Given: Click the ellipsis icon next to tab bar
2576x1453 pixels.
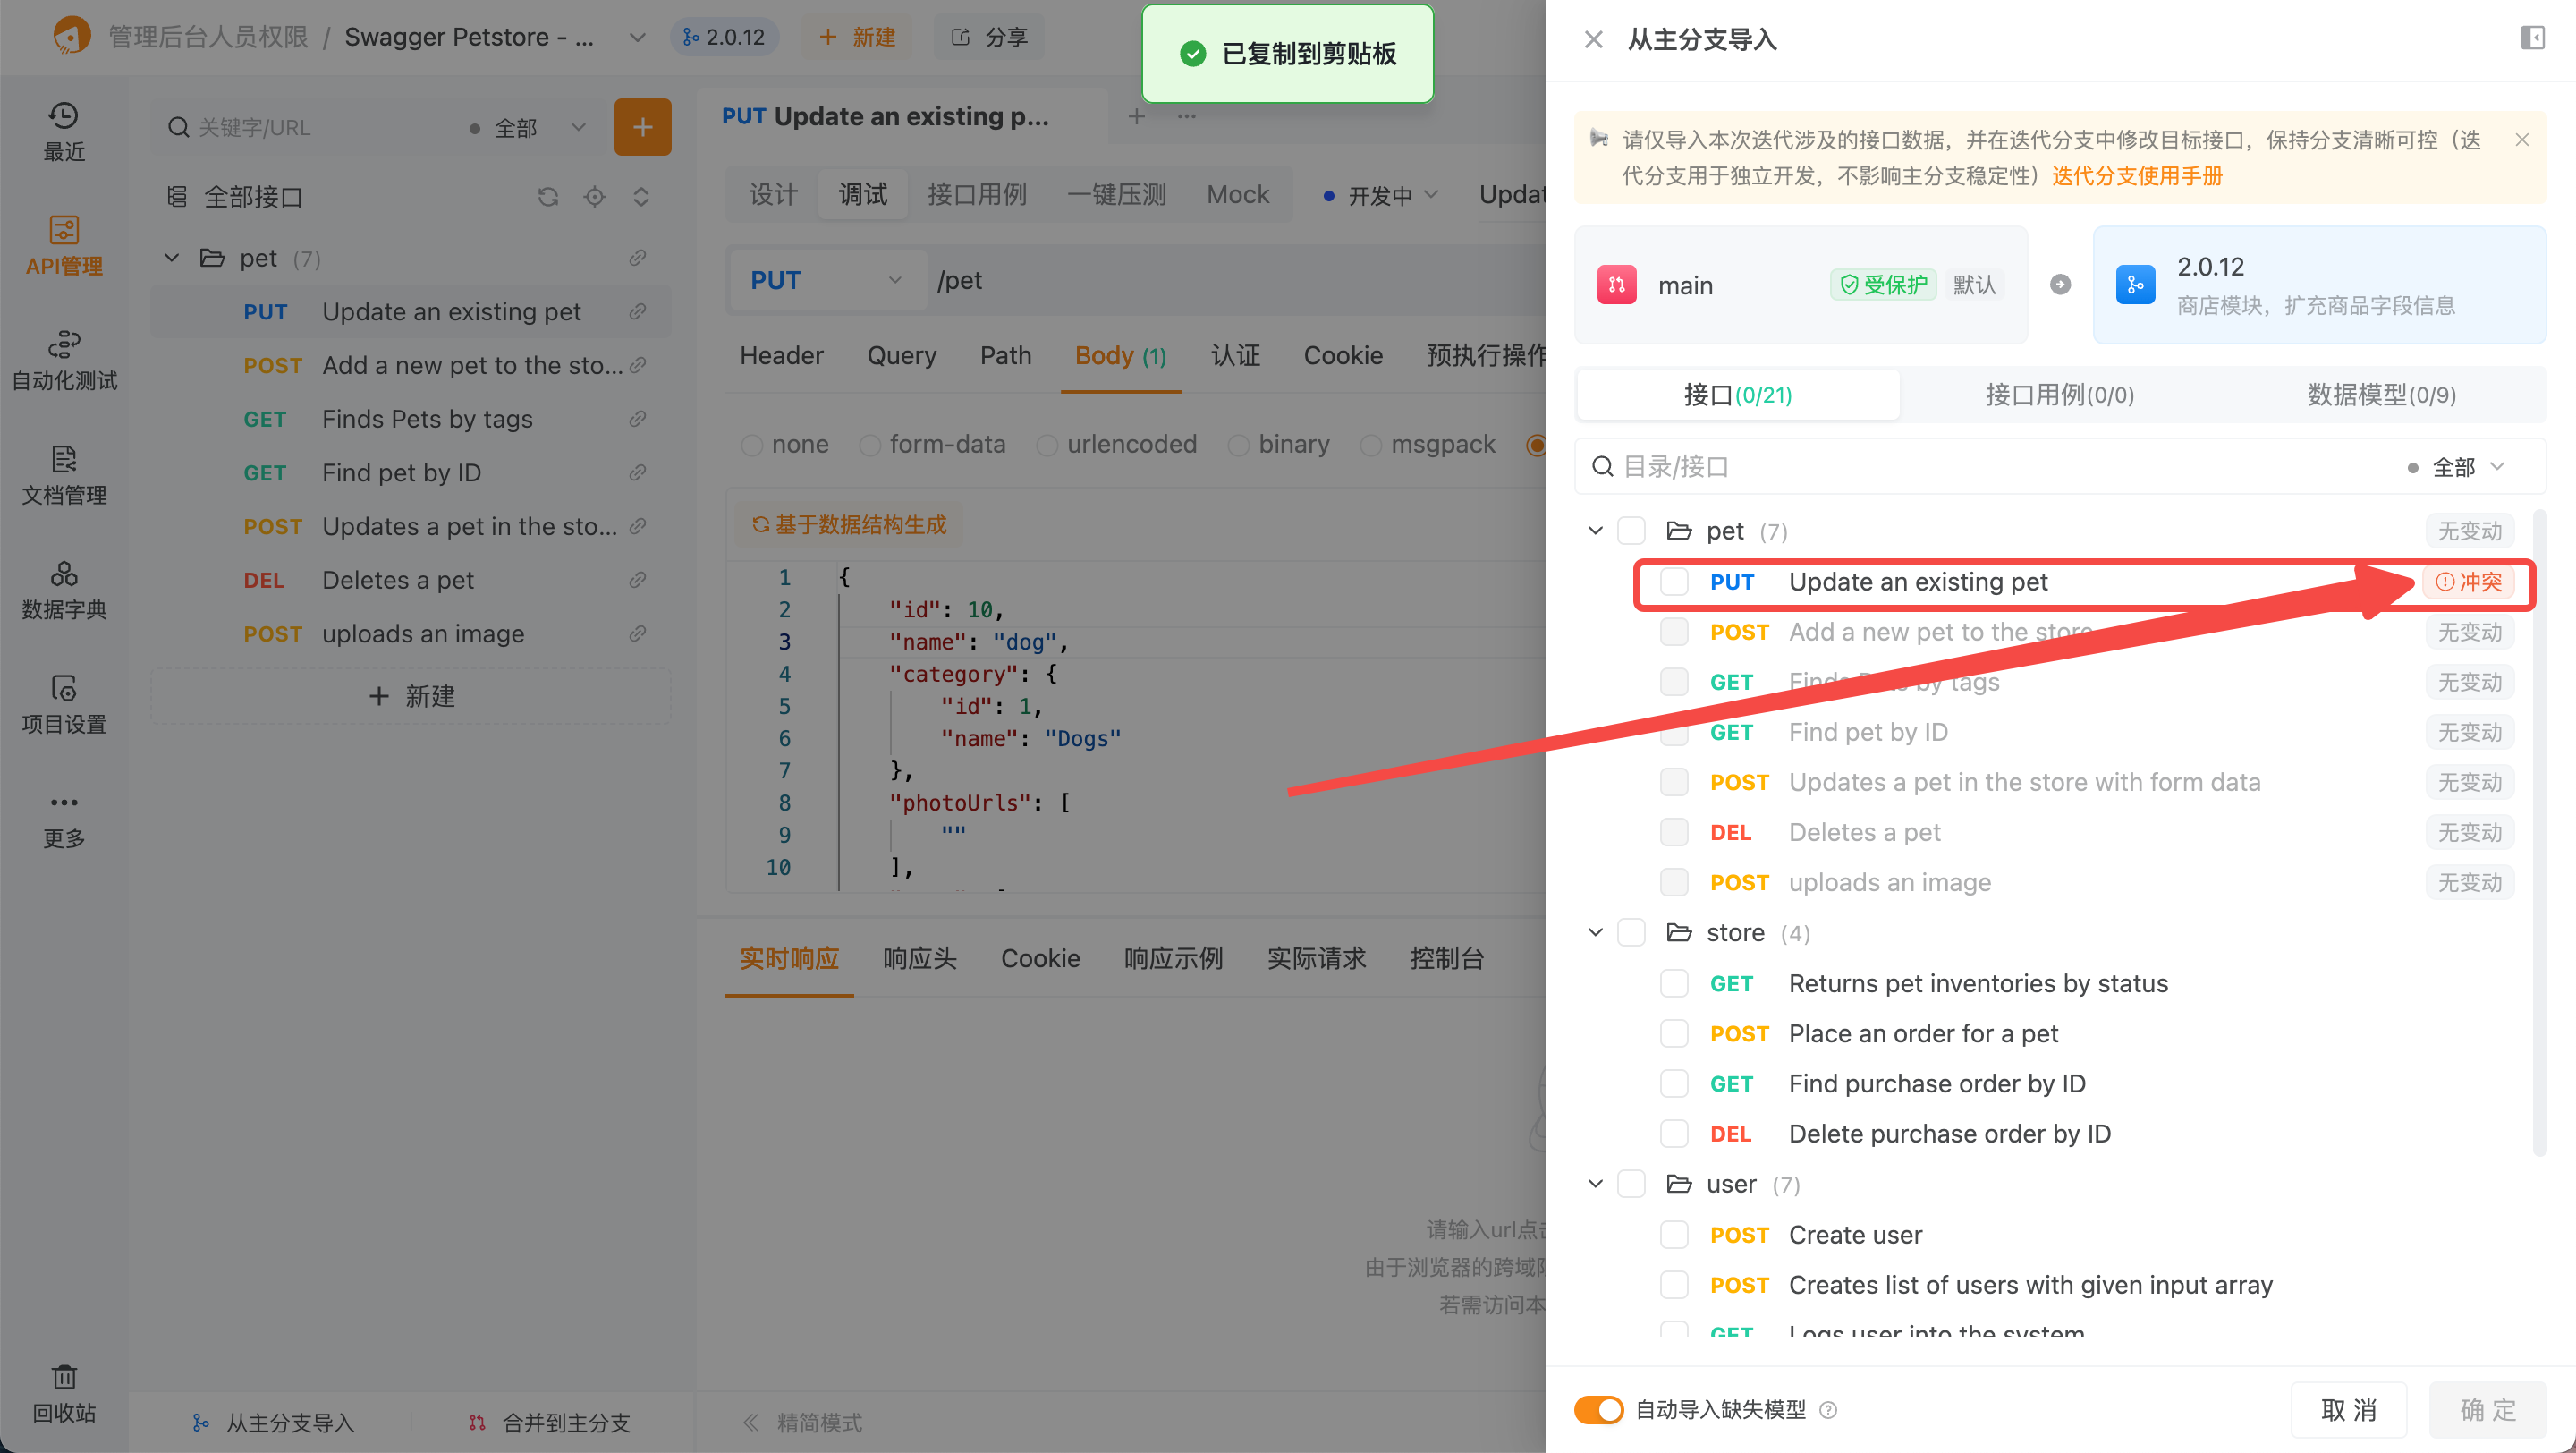Looking at the screenshot, I should pyautogui.click(x=1186, y=116).
